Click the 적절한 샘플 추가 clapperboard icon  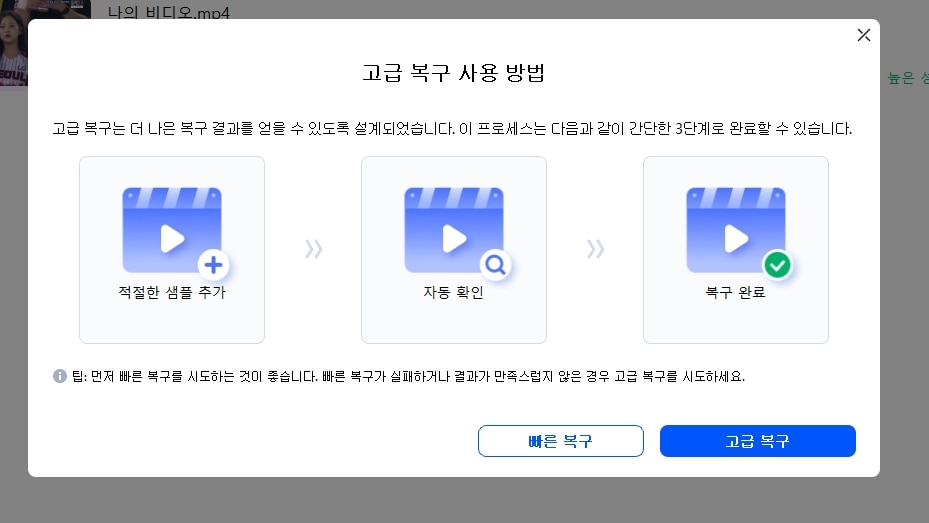coord(172,230)
